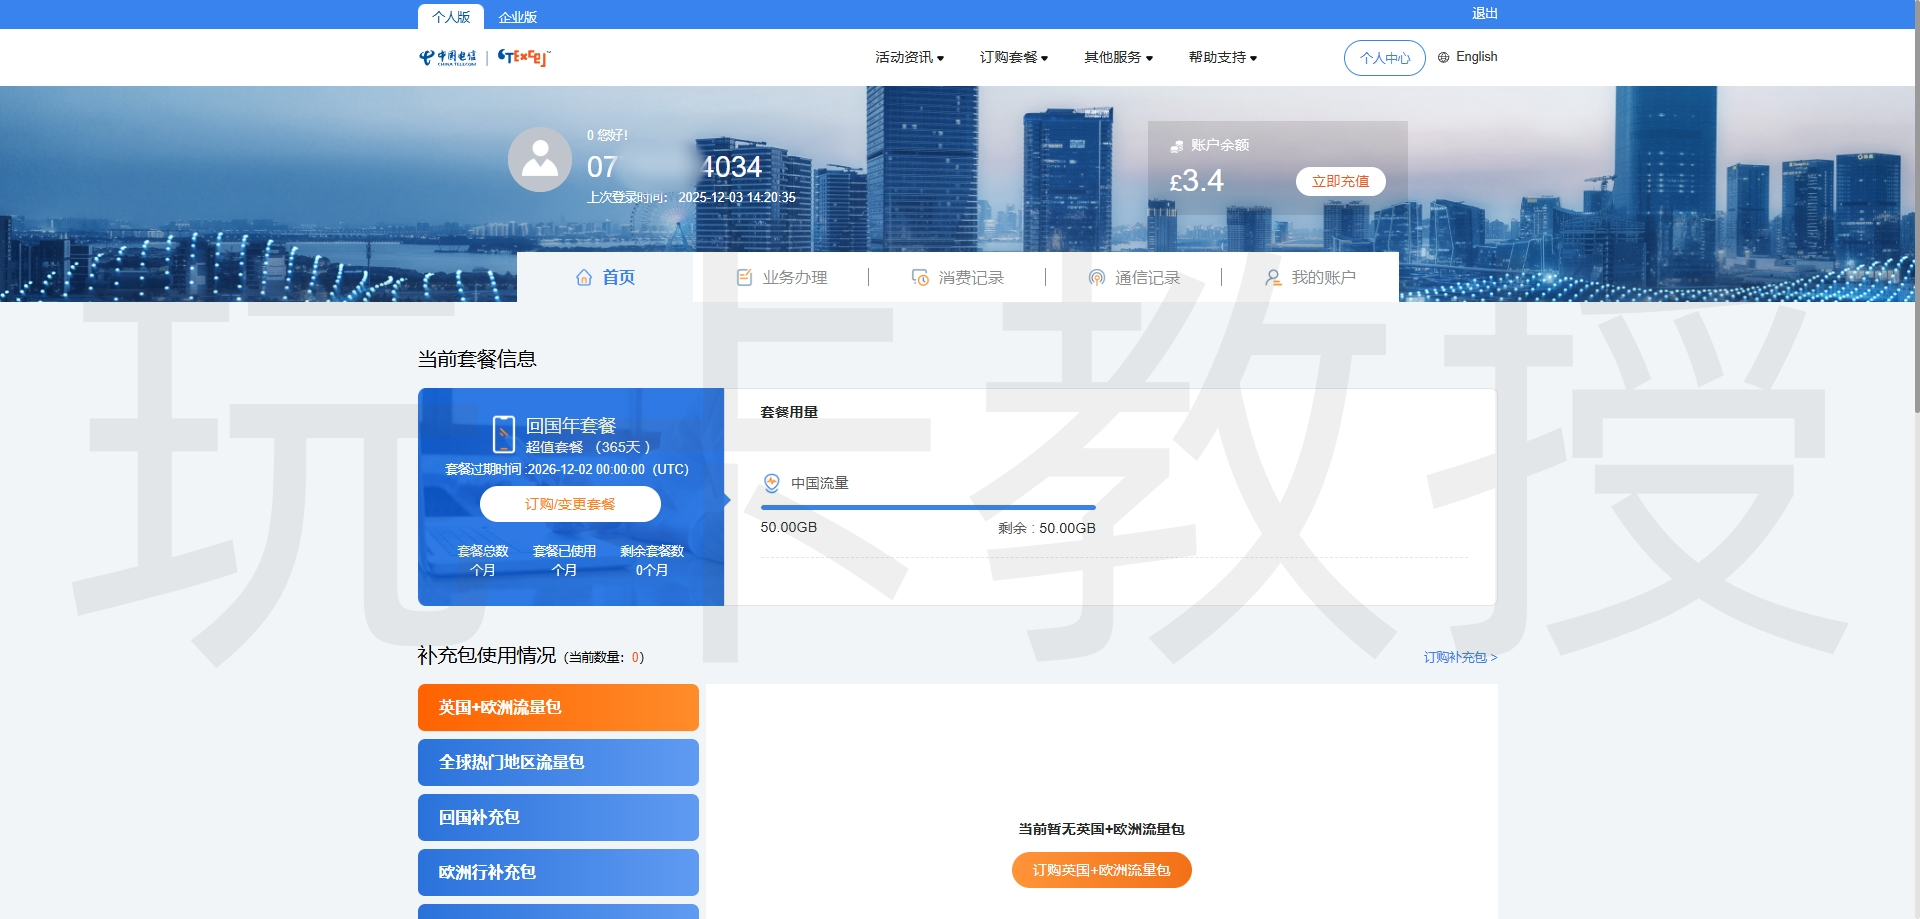Click the clock icon on 消费记录 tab

point(920,277)
